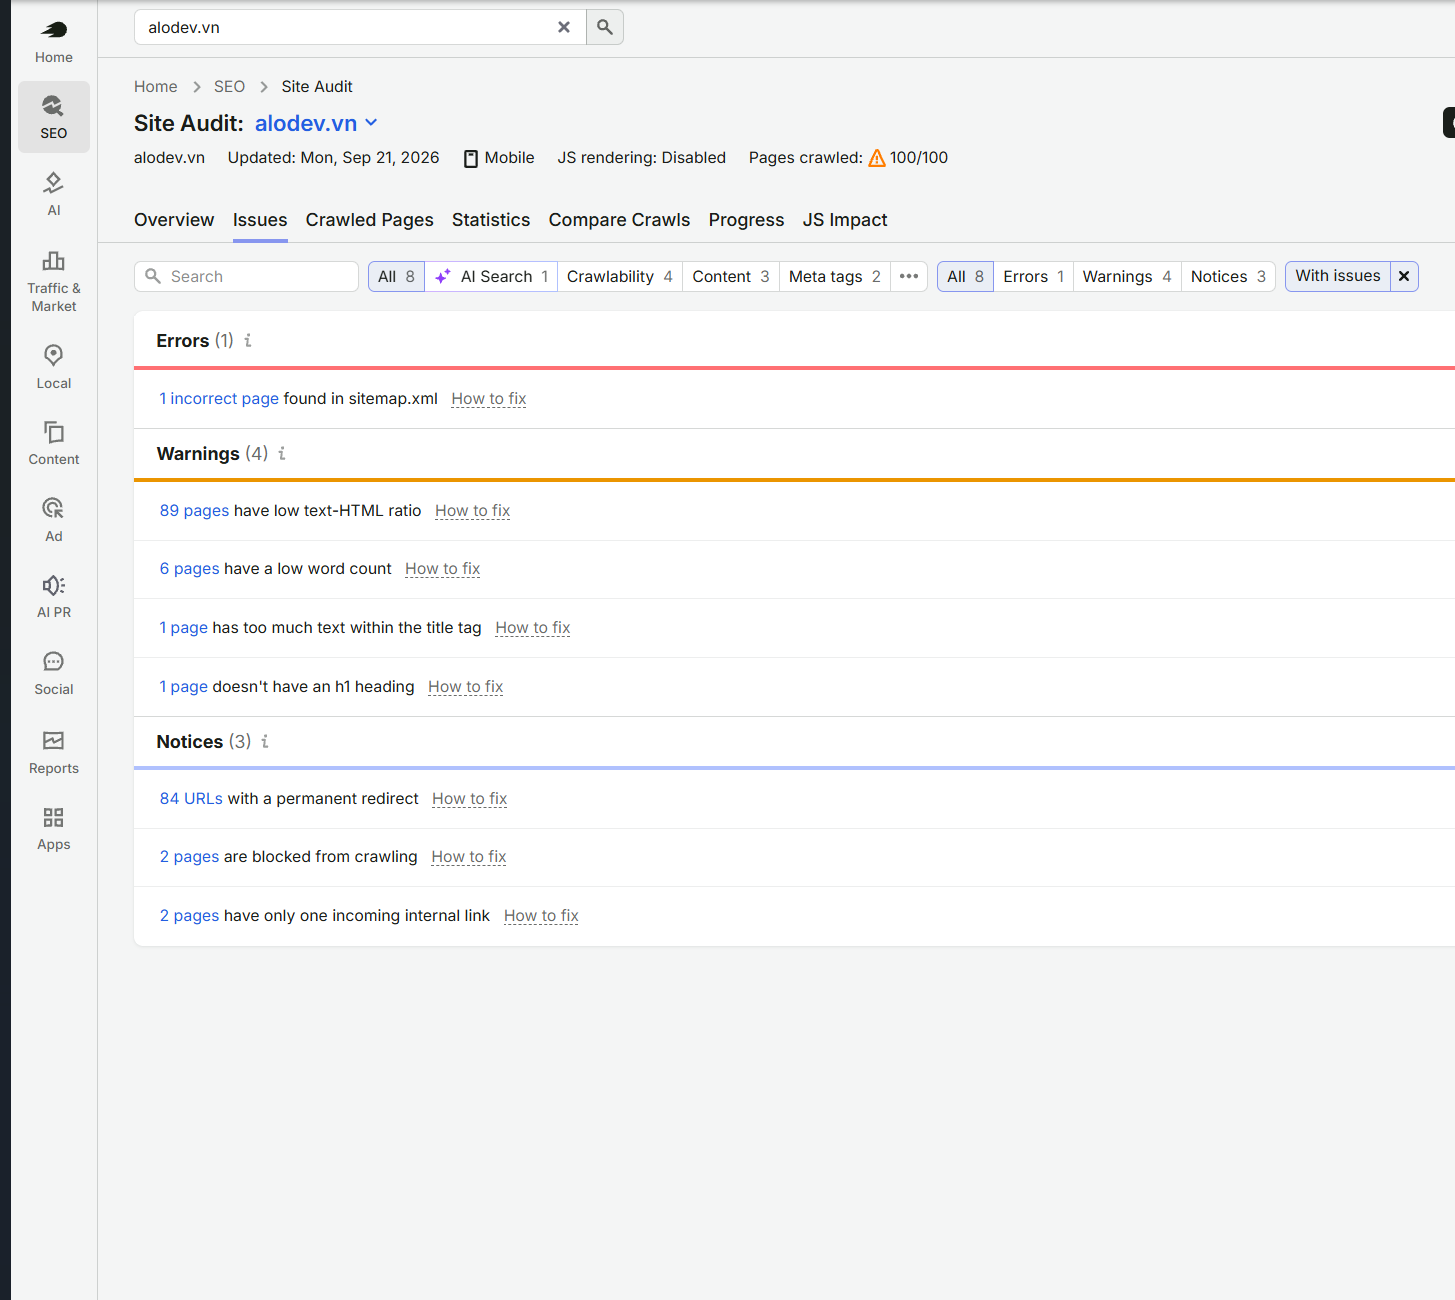
Task: Open the Social sidebar section
Action: [54, 674]
